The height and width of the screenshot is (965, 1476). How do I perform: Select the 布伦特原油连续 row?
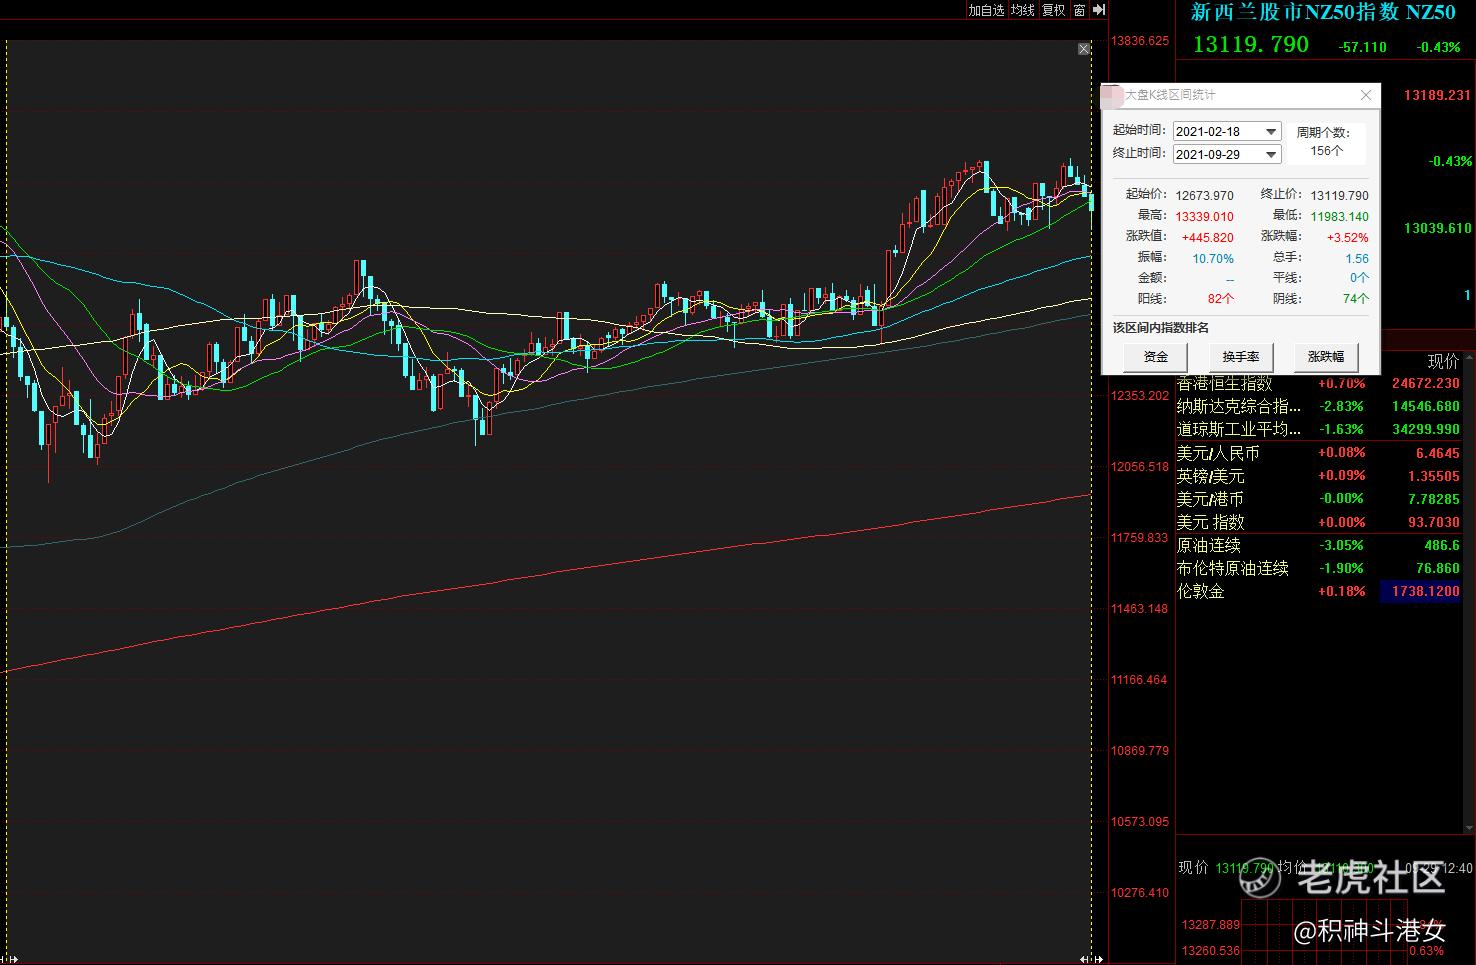click(1318, 568)
